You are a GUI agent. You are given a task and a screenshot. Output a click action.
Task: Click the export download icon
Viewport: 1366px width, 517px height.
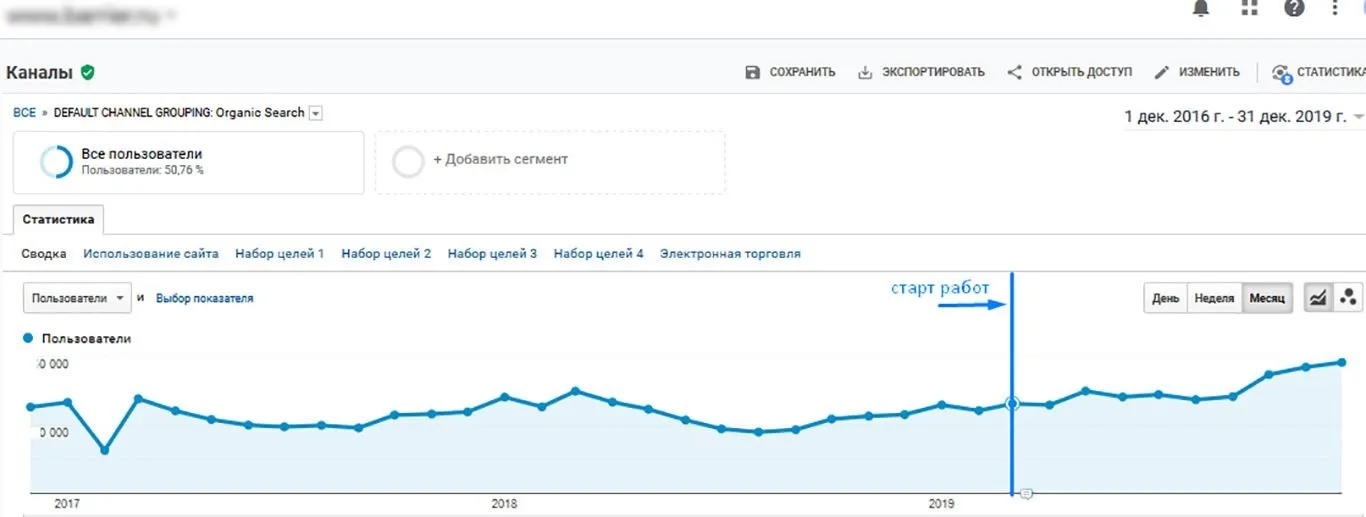click(865, 72)
